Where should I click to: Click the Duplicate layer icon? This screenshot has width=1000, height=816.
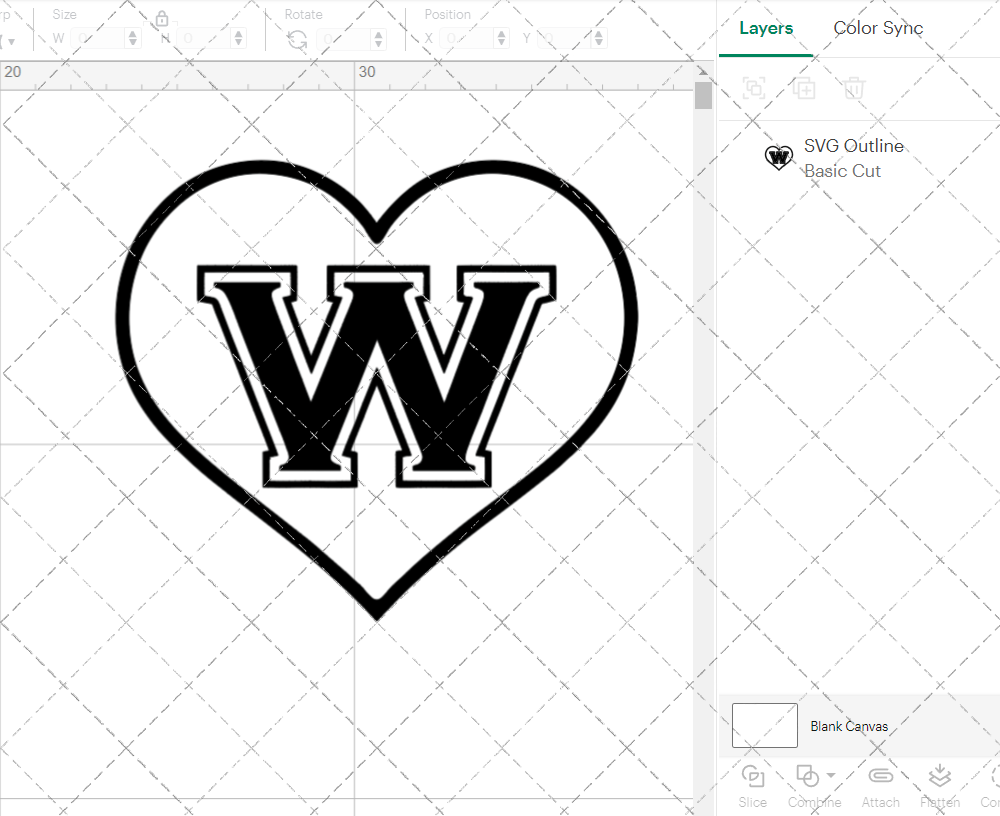pyautogui.click(x=804, y=88)
